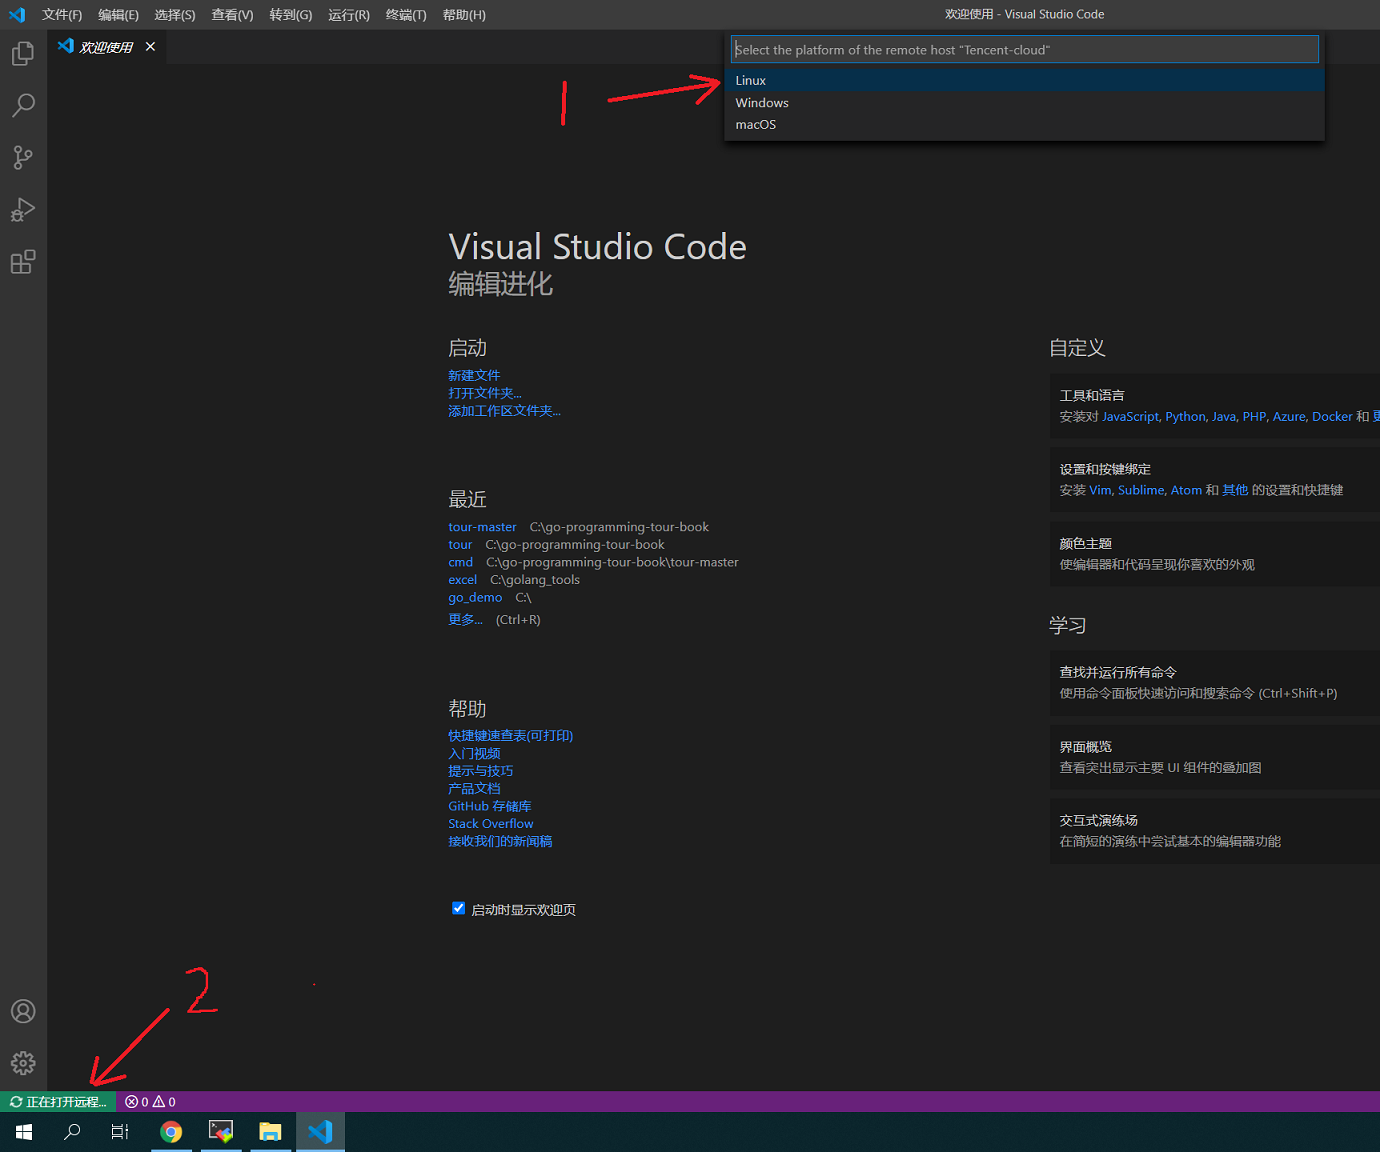Open the Stack Overflow link
This screenshot has width=1380, height=1152.
pos(491,824)
